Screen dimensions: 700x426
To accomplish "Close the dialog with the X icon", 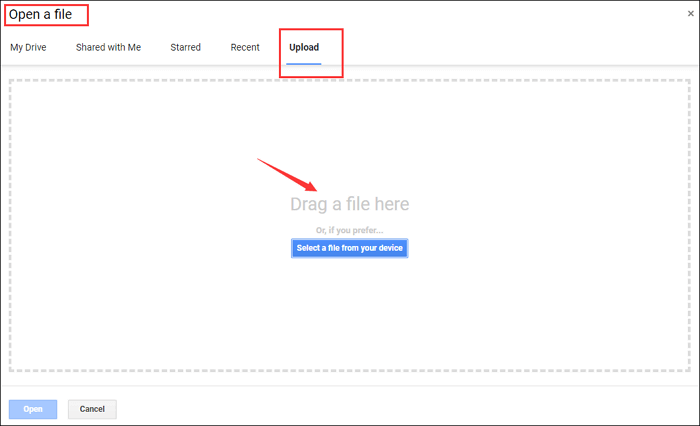I will coord(691,13).
